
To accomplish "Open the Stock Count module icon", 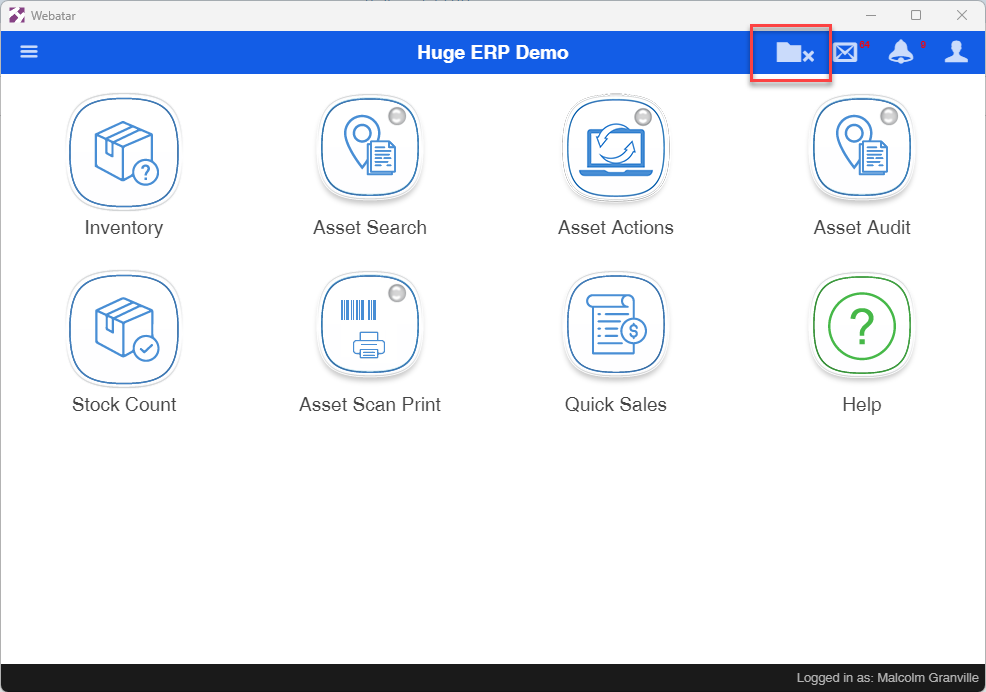I will point(124,328).
